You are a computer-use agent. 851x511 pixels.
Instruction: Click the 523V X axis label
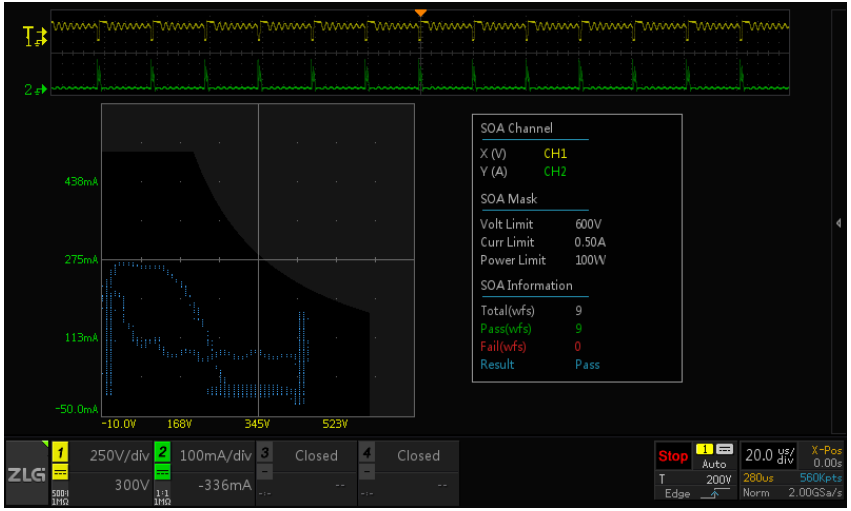[x=335, y=424]
